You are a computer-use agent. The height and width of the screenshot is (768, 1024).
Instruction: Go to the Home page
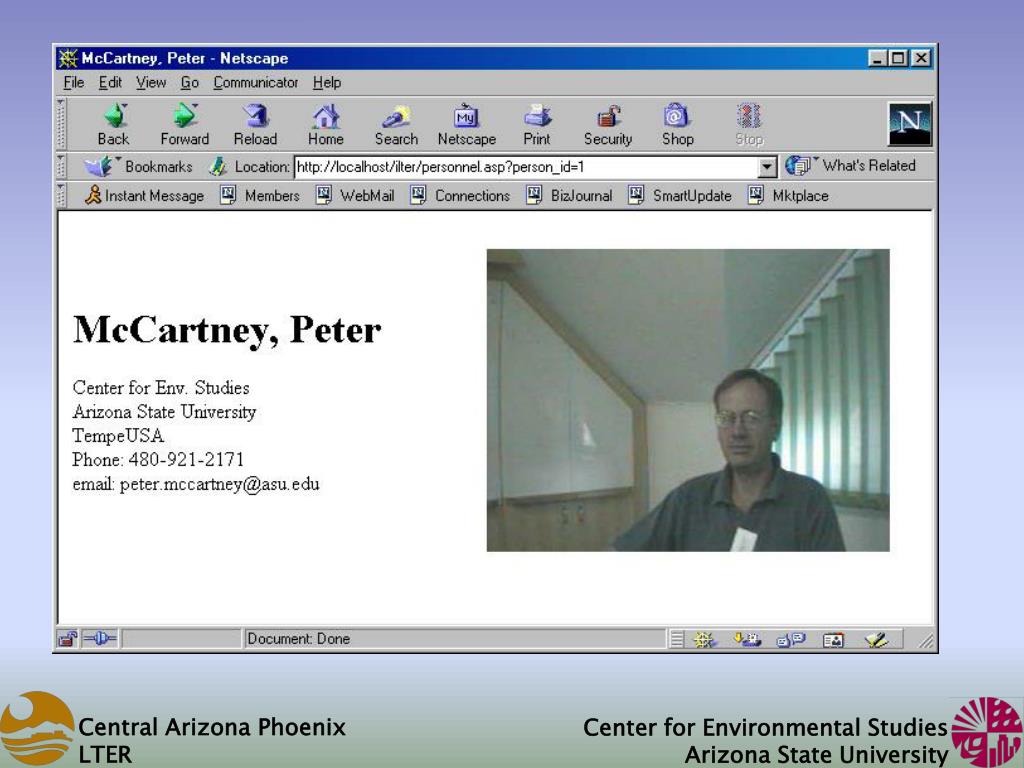(326, 125)
